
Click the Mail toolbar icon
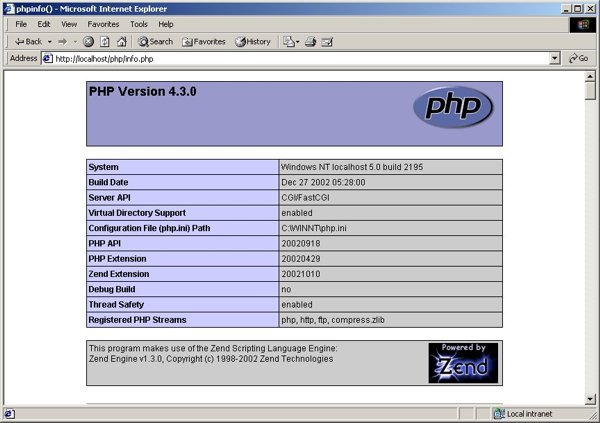[x=291, y=42]
